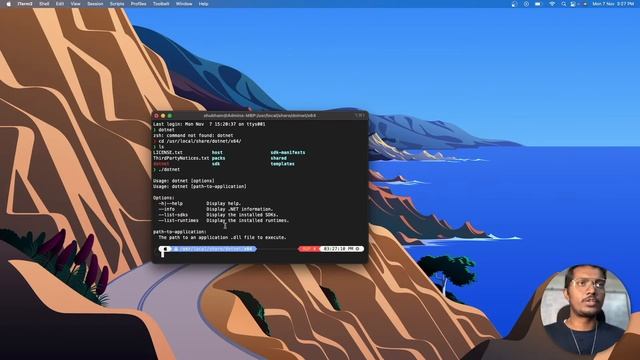Open the Shell menu
The width and height of the screenshot is (640, 360).
(x=44, y=4)
